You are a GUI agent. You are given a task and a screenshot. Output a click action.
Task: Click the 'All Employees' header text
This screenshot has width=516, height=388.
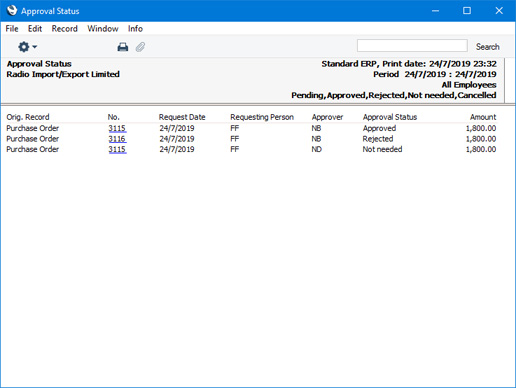point(469,85)
